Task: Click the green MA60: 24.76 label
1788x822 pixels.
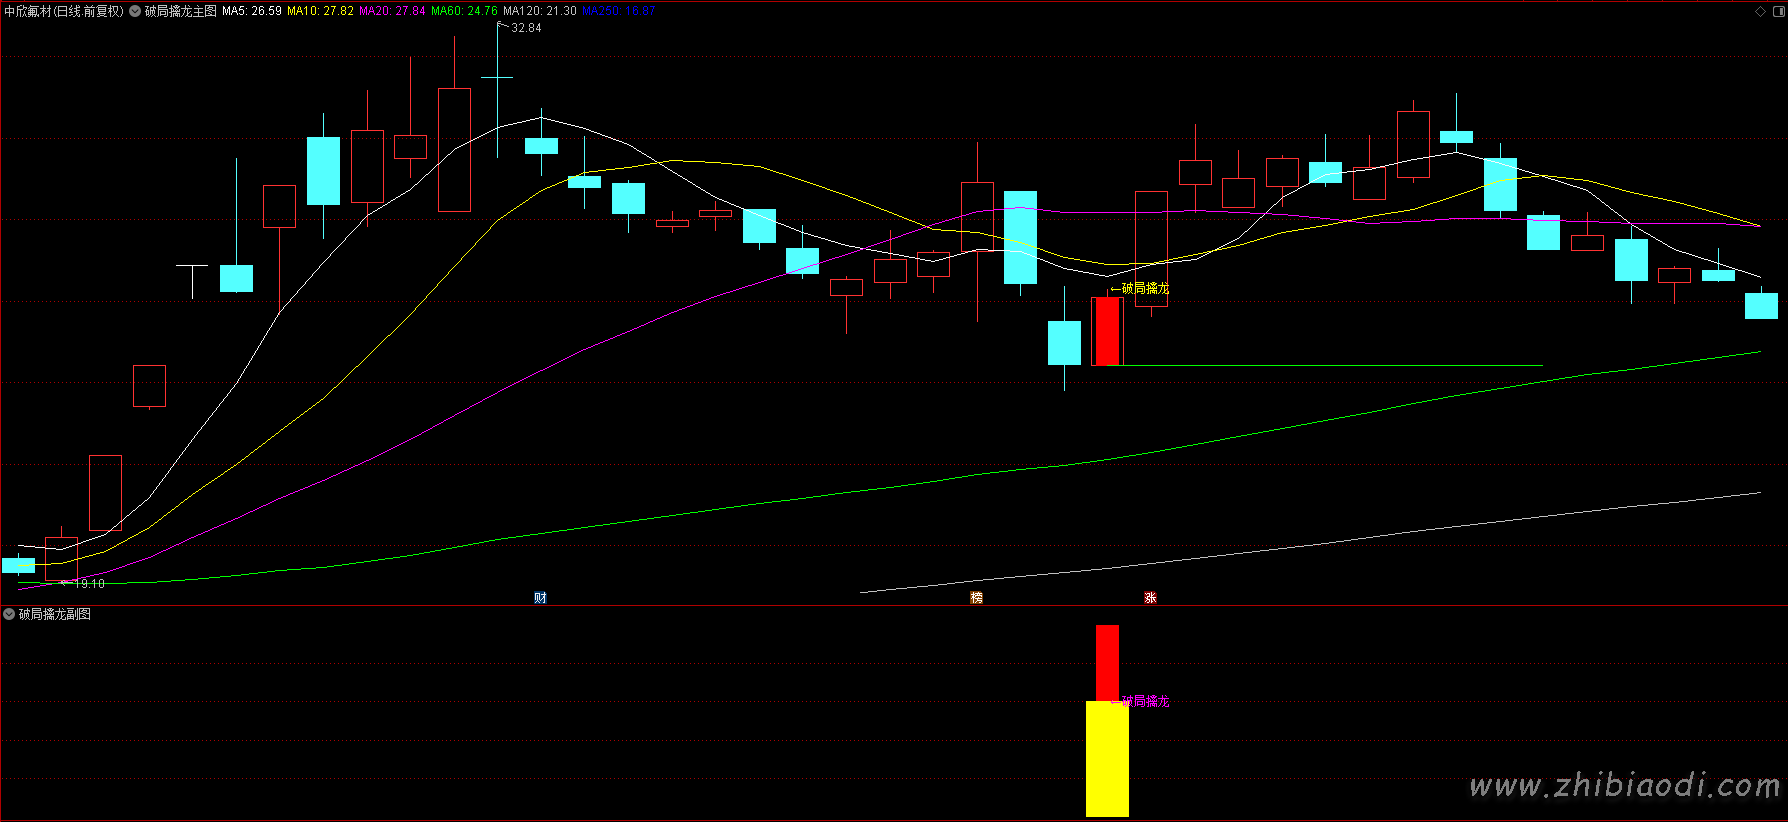Action: (464, 11)
